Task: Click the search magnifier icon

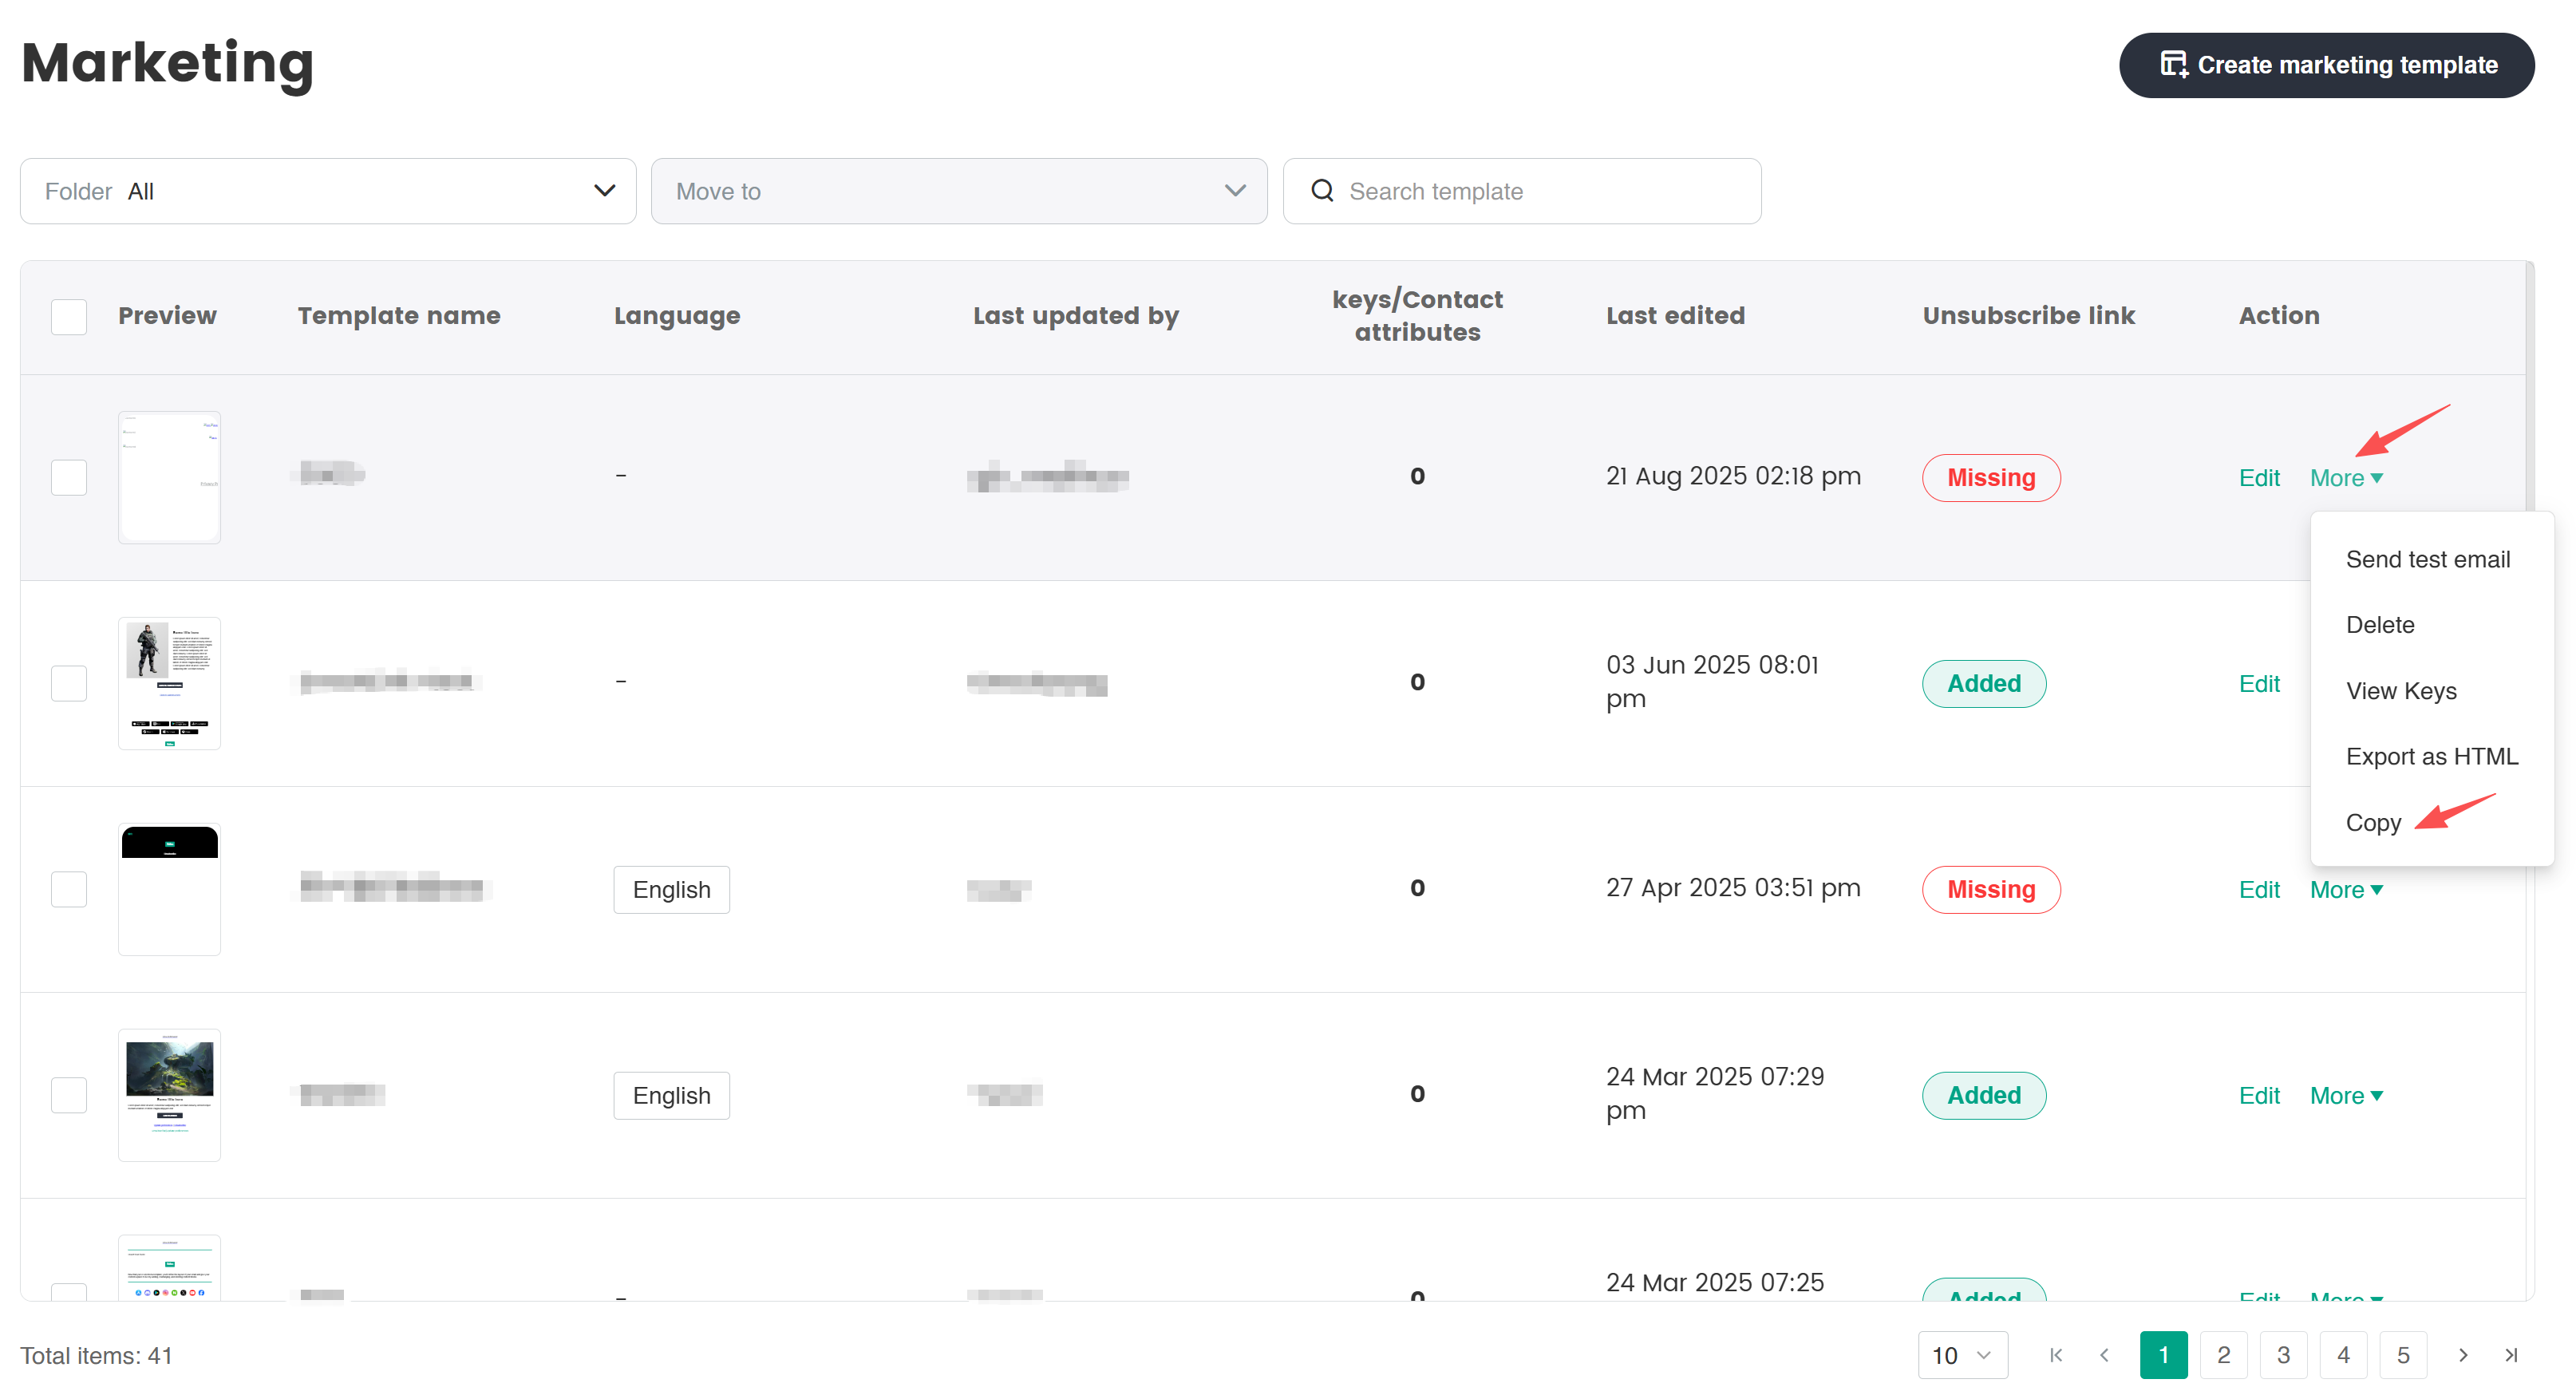Action: click(1322, 191)
